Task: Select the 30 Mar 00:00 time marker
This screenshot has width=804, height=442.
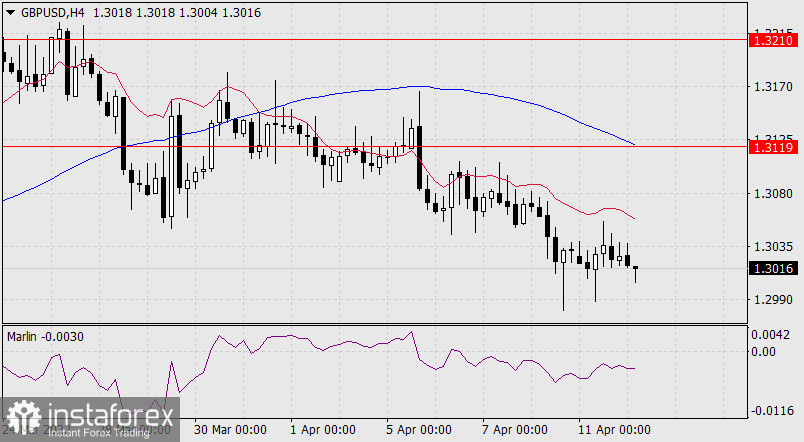Action: pos(230,430)
